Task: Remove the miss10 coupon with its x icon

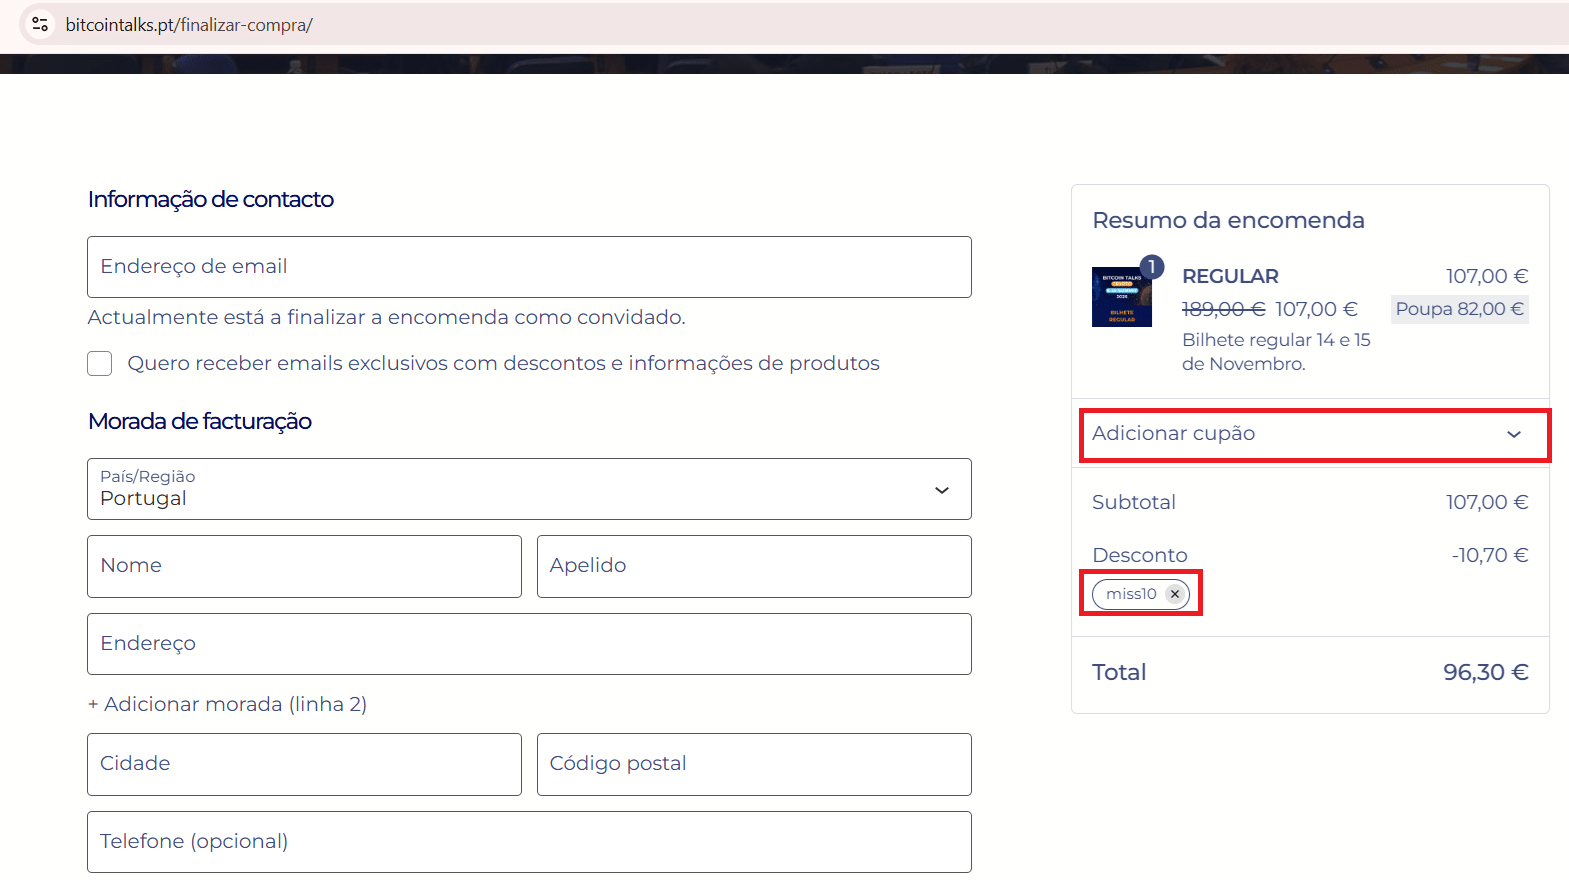Action: coord(1175,594)
